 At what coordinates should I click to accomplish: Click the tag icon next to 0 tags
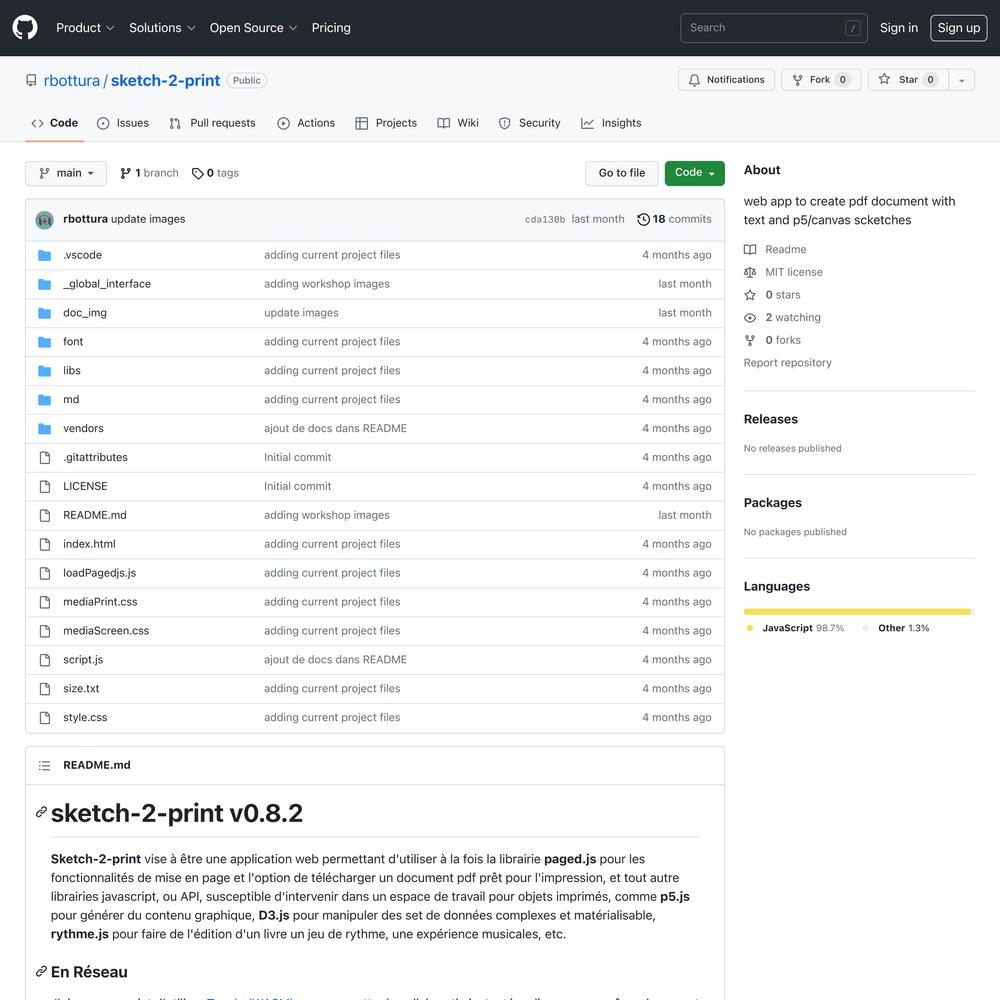[198, 173]
